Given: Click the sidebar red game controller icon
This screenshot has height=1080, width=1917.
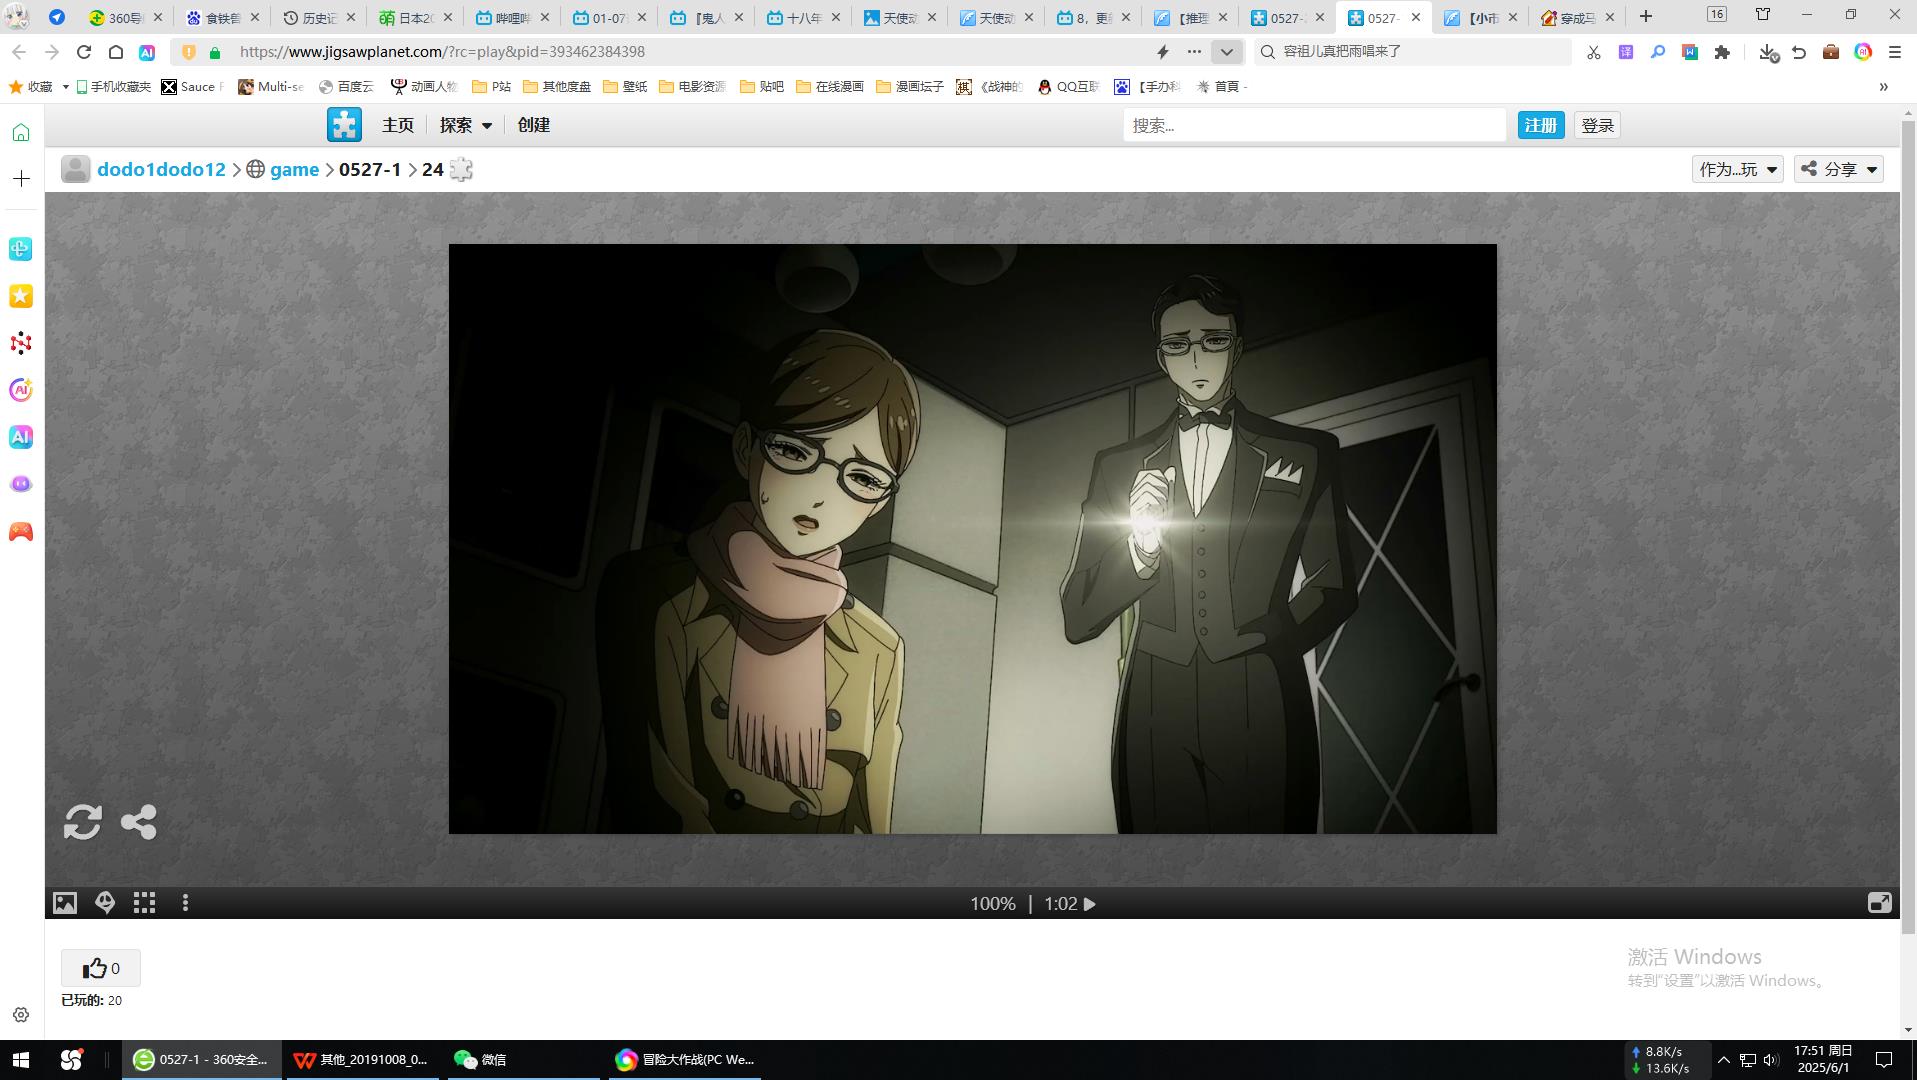Looking at the screenshot, I should (21, 532).
